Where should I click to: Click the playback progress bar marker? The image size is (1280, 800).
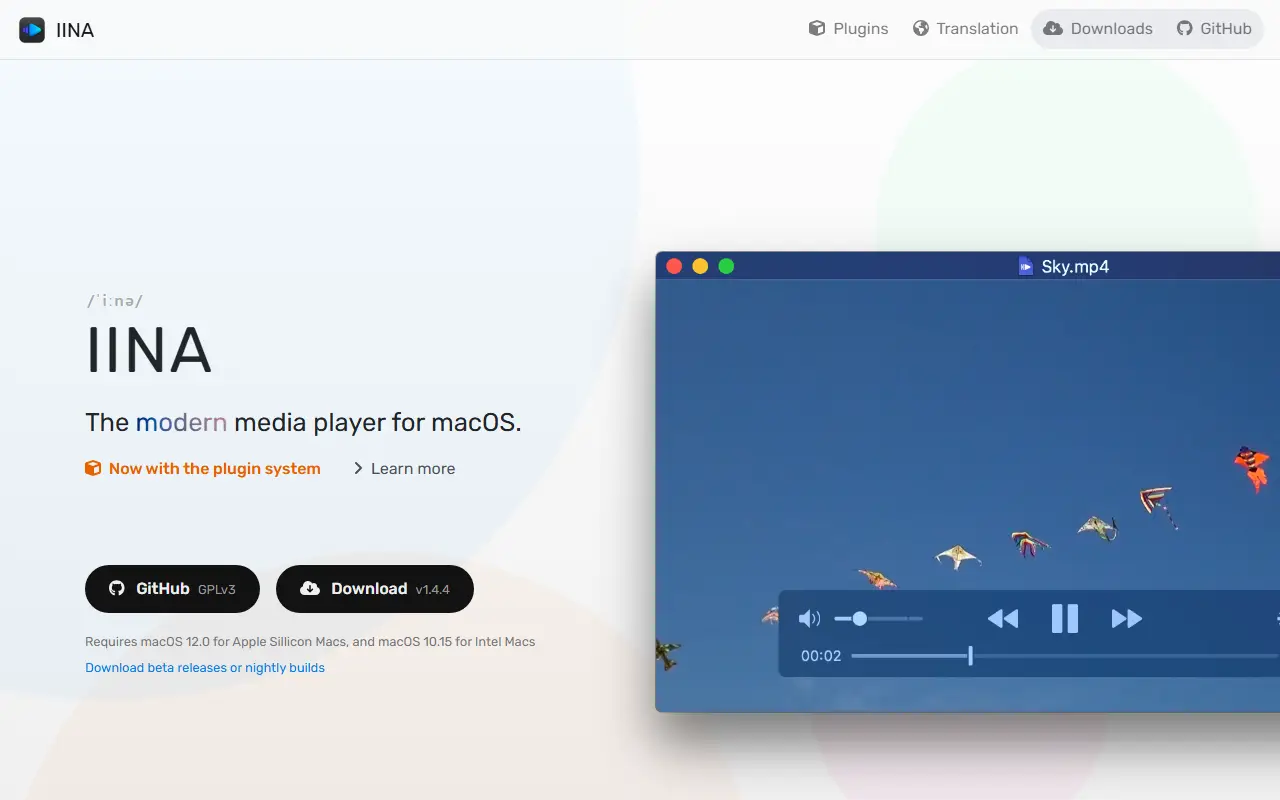(970, 656)
